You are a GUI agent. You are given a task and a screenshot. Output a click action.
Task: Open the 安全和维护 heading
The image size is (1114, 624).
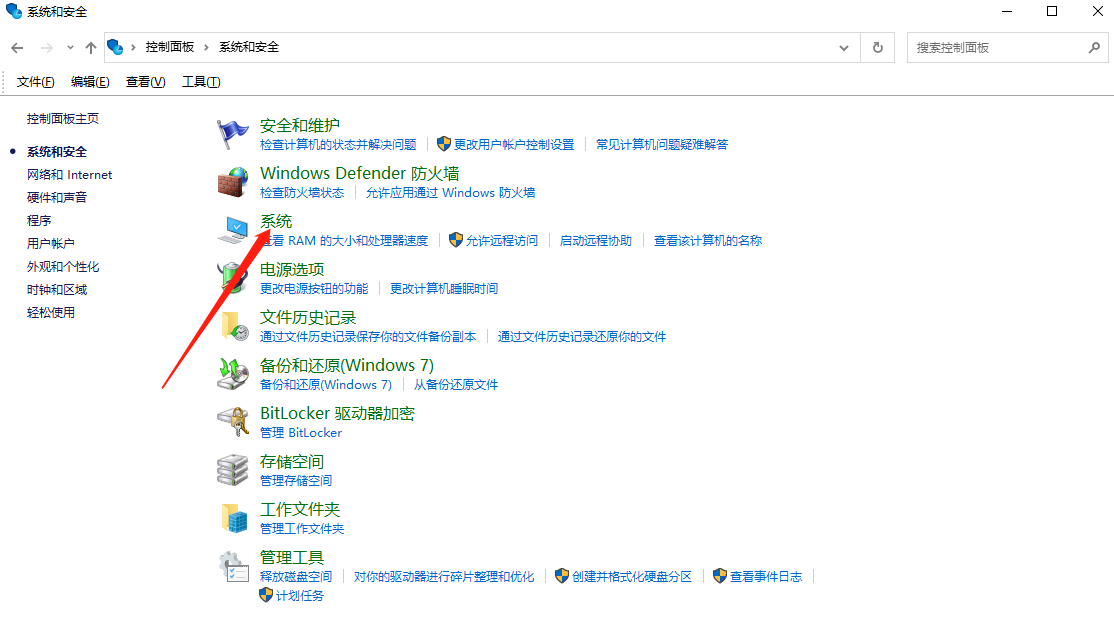coord(300,125)
